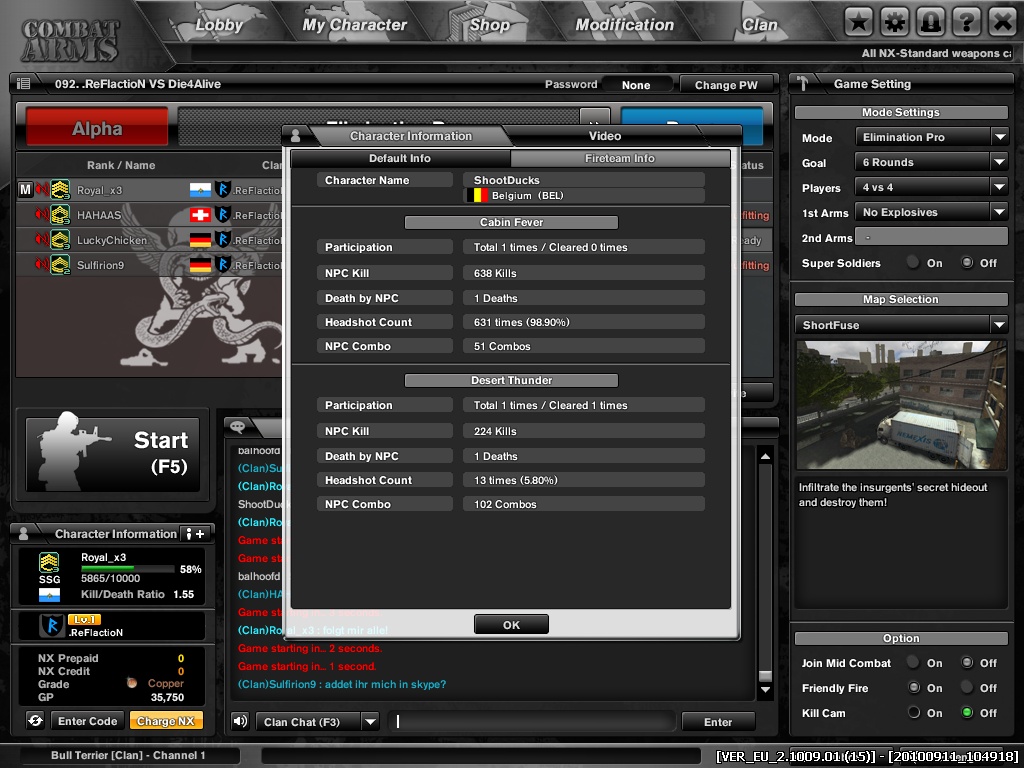The width and height of the screenshot is (1024, 768).
Task: Open the Shop tab
Action: point(490,25)
